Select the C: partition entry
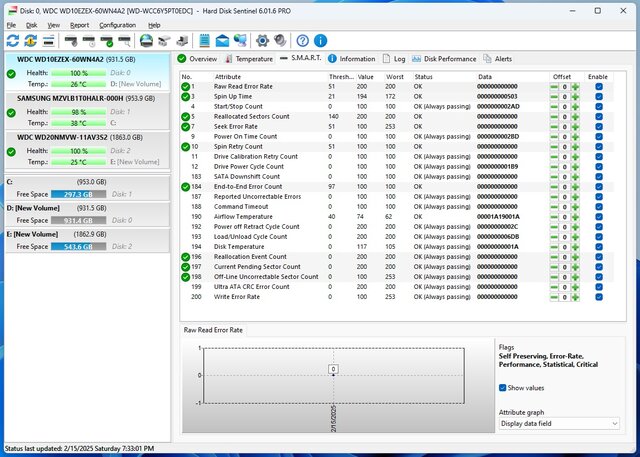This screenshot has height=457, width=640. click(87, 188)
